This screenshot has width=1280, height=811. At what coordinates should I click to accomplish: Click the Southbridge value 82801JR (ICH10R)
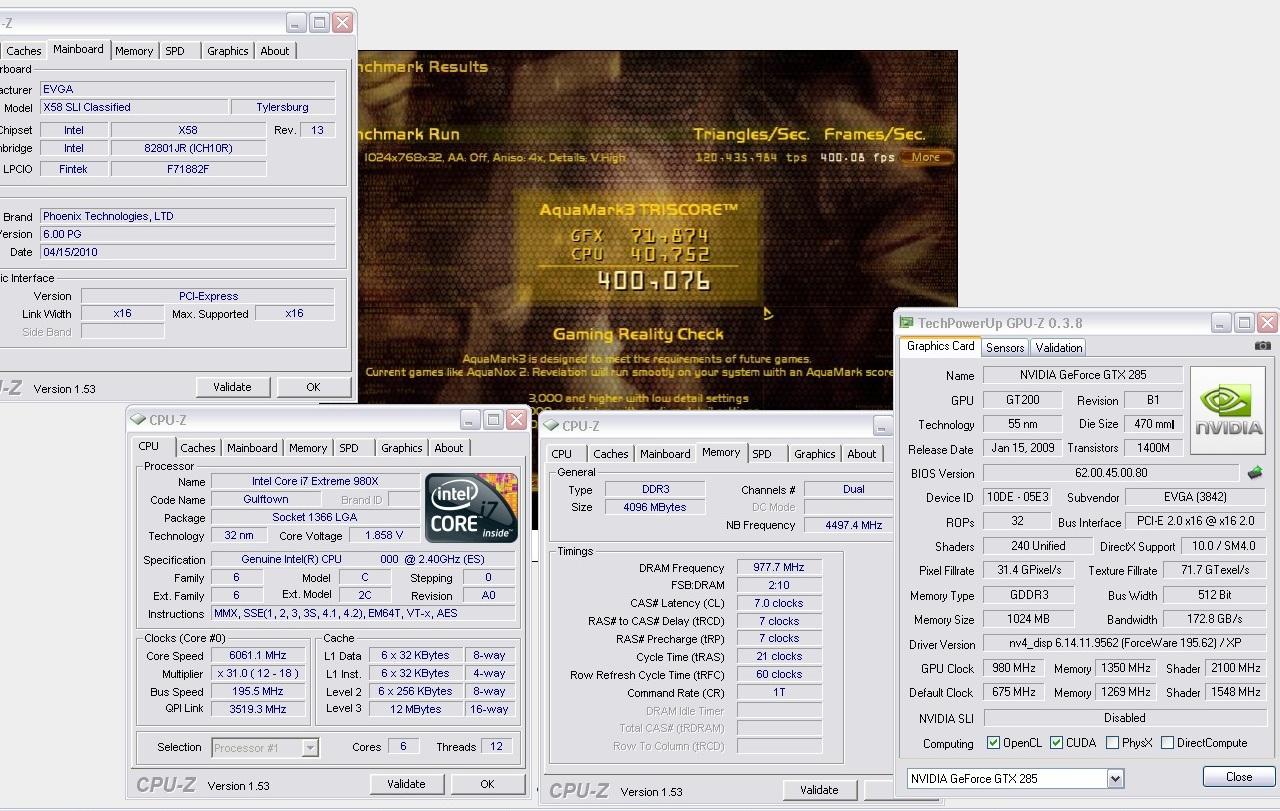coord(188,148)
